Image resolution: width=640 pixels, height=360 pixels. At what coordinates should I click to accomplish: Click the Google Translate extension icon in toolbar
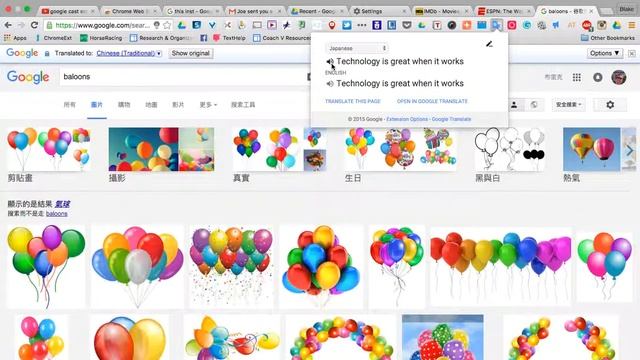click(496, 25)
